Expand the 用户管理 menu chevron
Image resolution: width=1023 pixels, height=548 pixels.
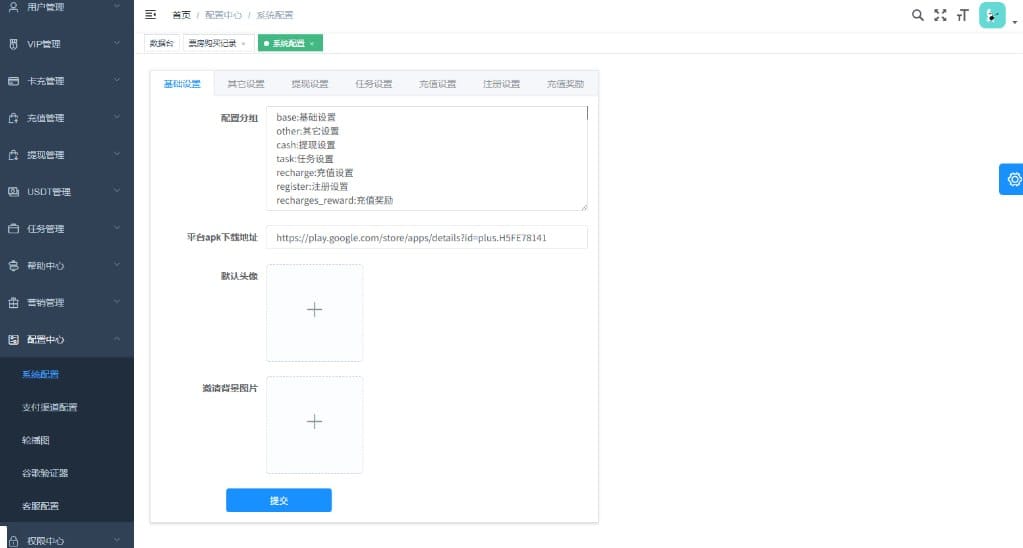[x=117, y=7]
